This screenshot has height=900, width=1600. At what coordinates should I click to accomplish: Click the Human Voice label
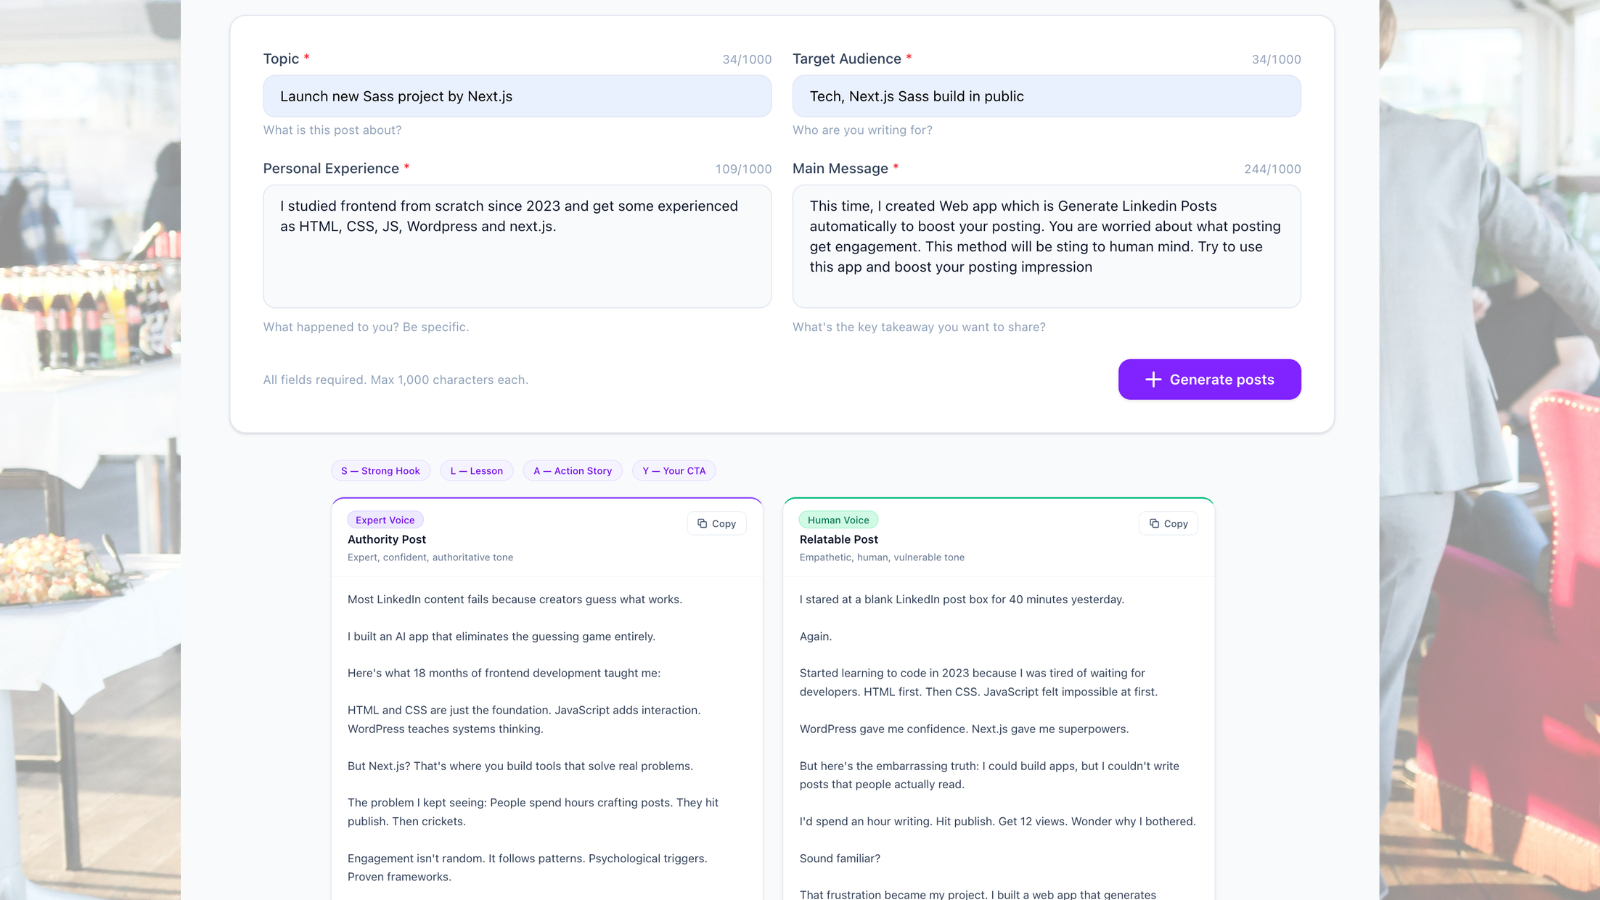(x=838, y=519)
